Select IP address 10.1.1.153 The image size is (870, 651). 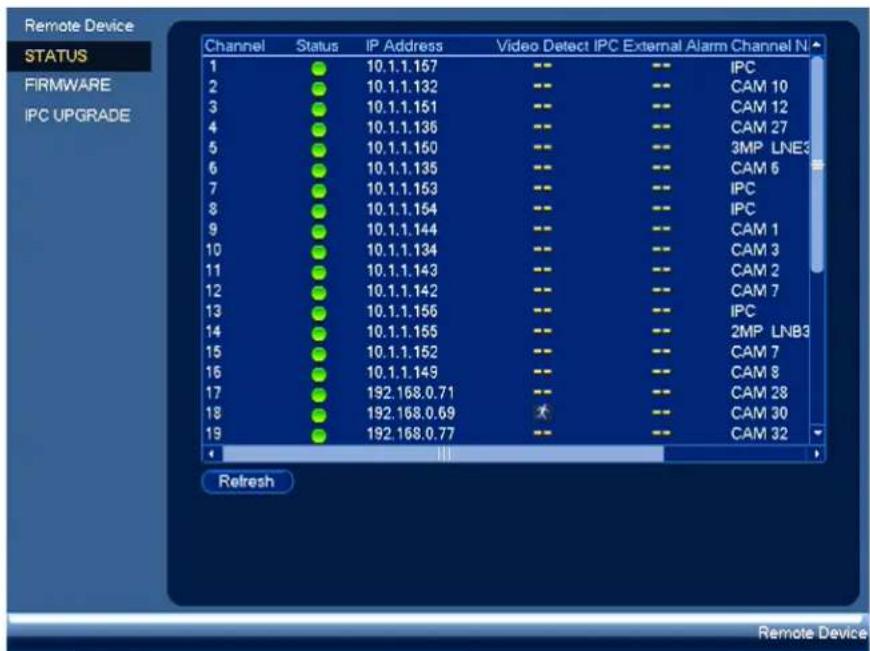coord(402,189)
